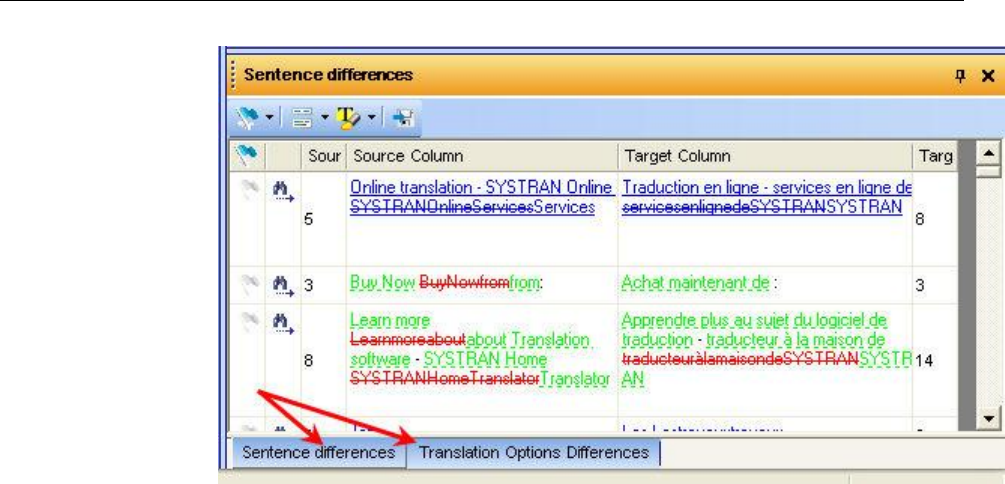The height and width of the screenshot is (484, 1005).
Task: Click the list display options toolbar icon
Action: tap(302, 119)
